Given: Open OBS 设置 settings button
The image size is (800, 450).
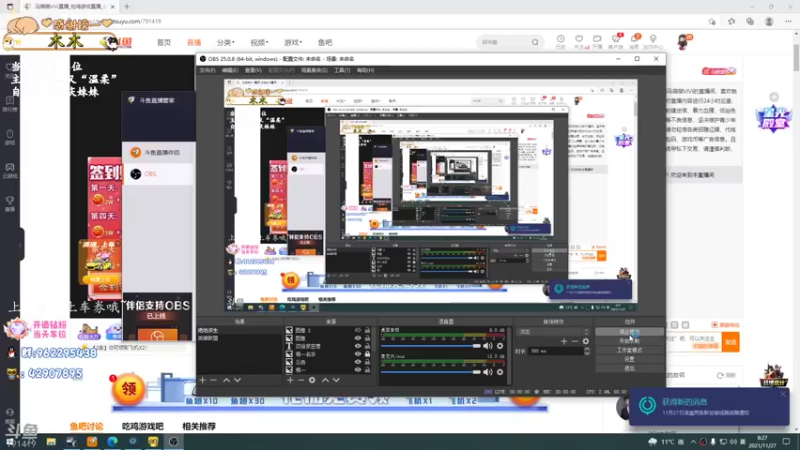Looking at the screenshot, I should 629,359.
